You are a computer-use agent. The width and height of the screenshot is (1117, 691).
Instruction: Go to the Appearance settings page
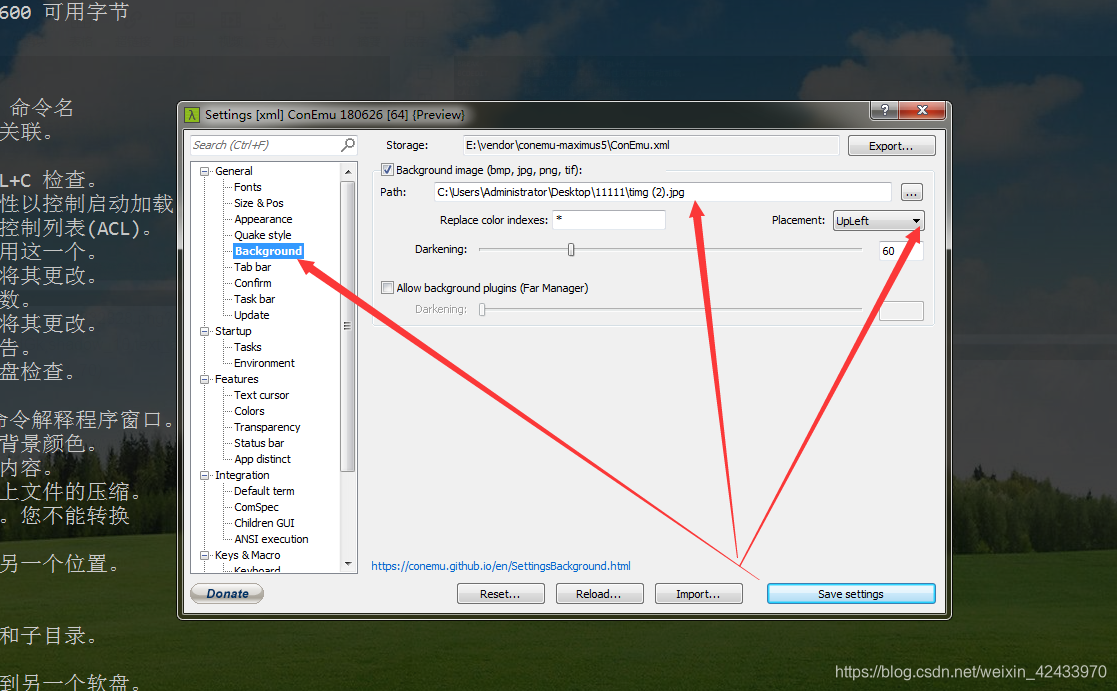coord(263,219)
